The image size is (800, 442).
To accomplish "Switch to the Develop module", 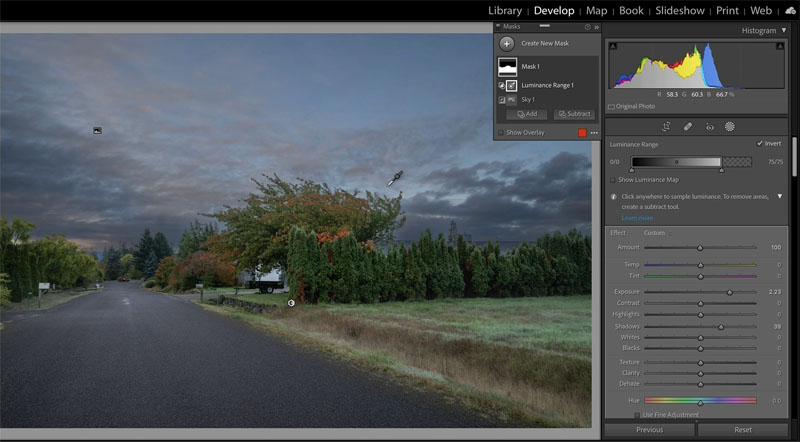I will click(554, 11).
